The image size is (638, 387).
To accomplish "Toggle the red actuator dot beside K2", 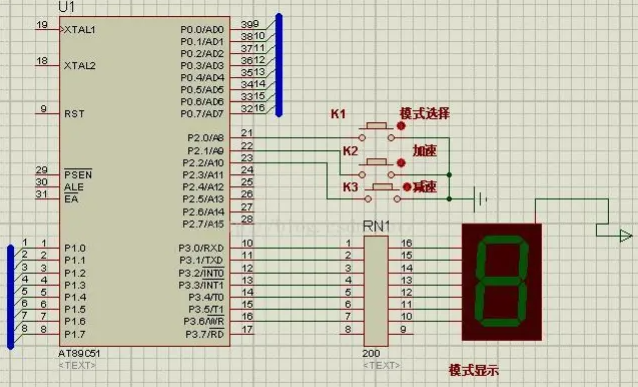I will pos(401,163).
